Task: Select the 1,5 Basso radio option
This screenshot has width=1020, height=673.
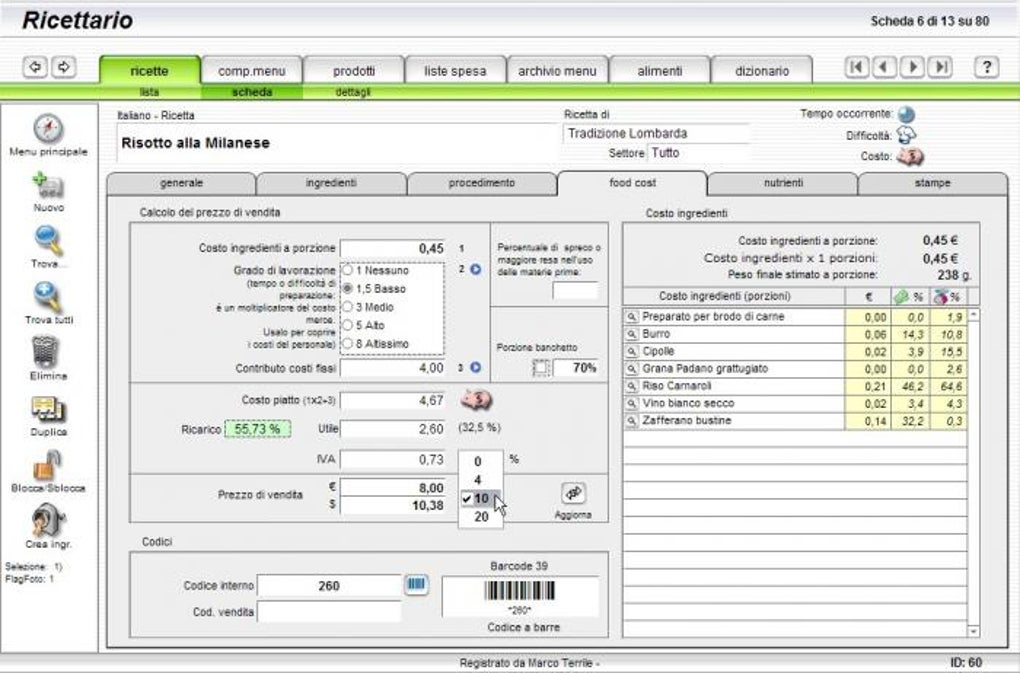Action: [348, 288]
